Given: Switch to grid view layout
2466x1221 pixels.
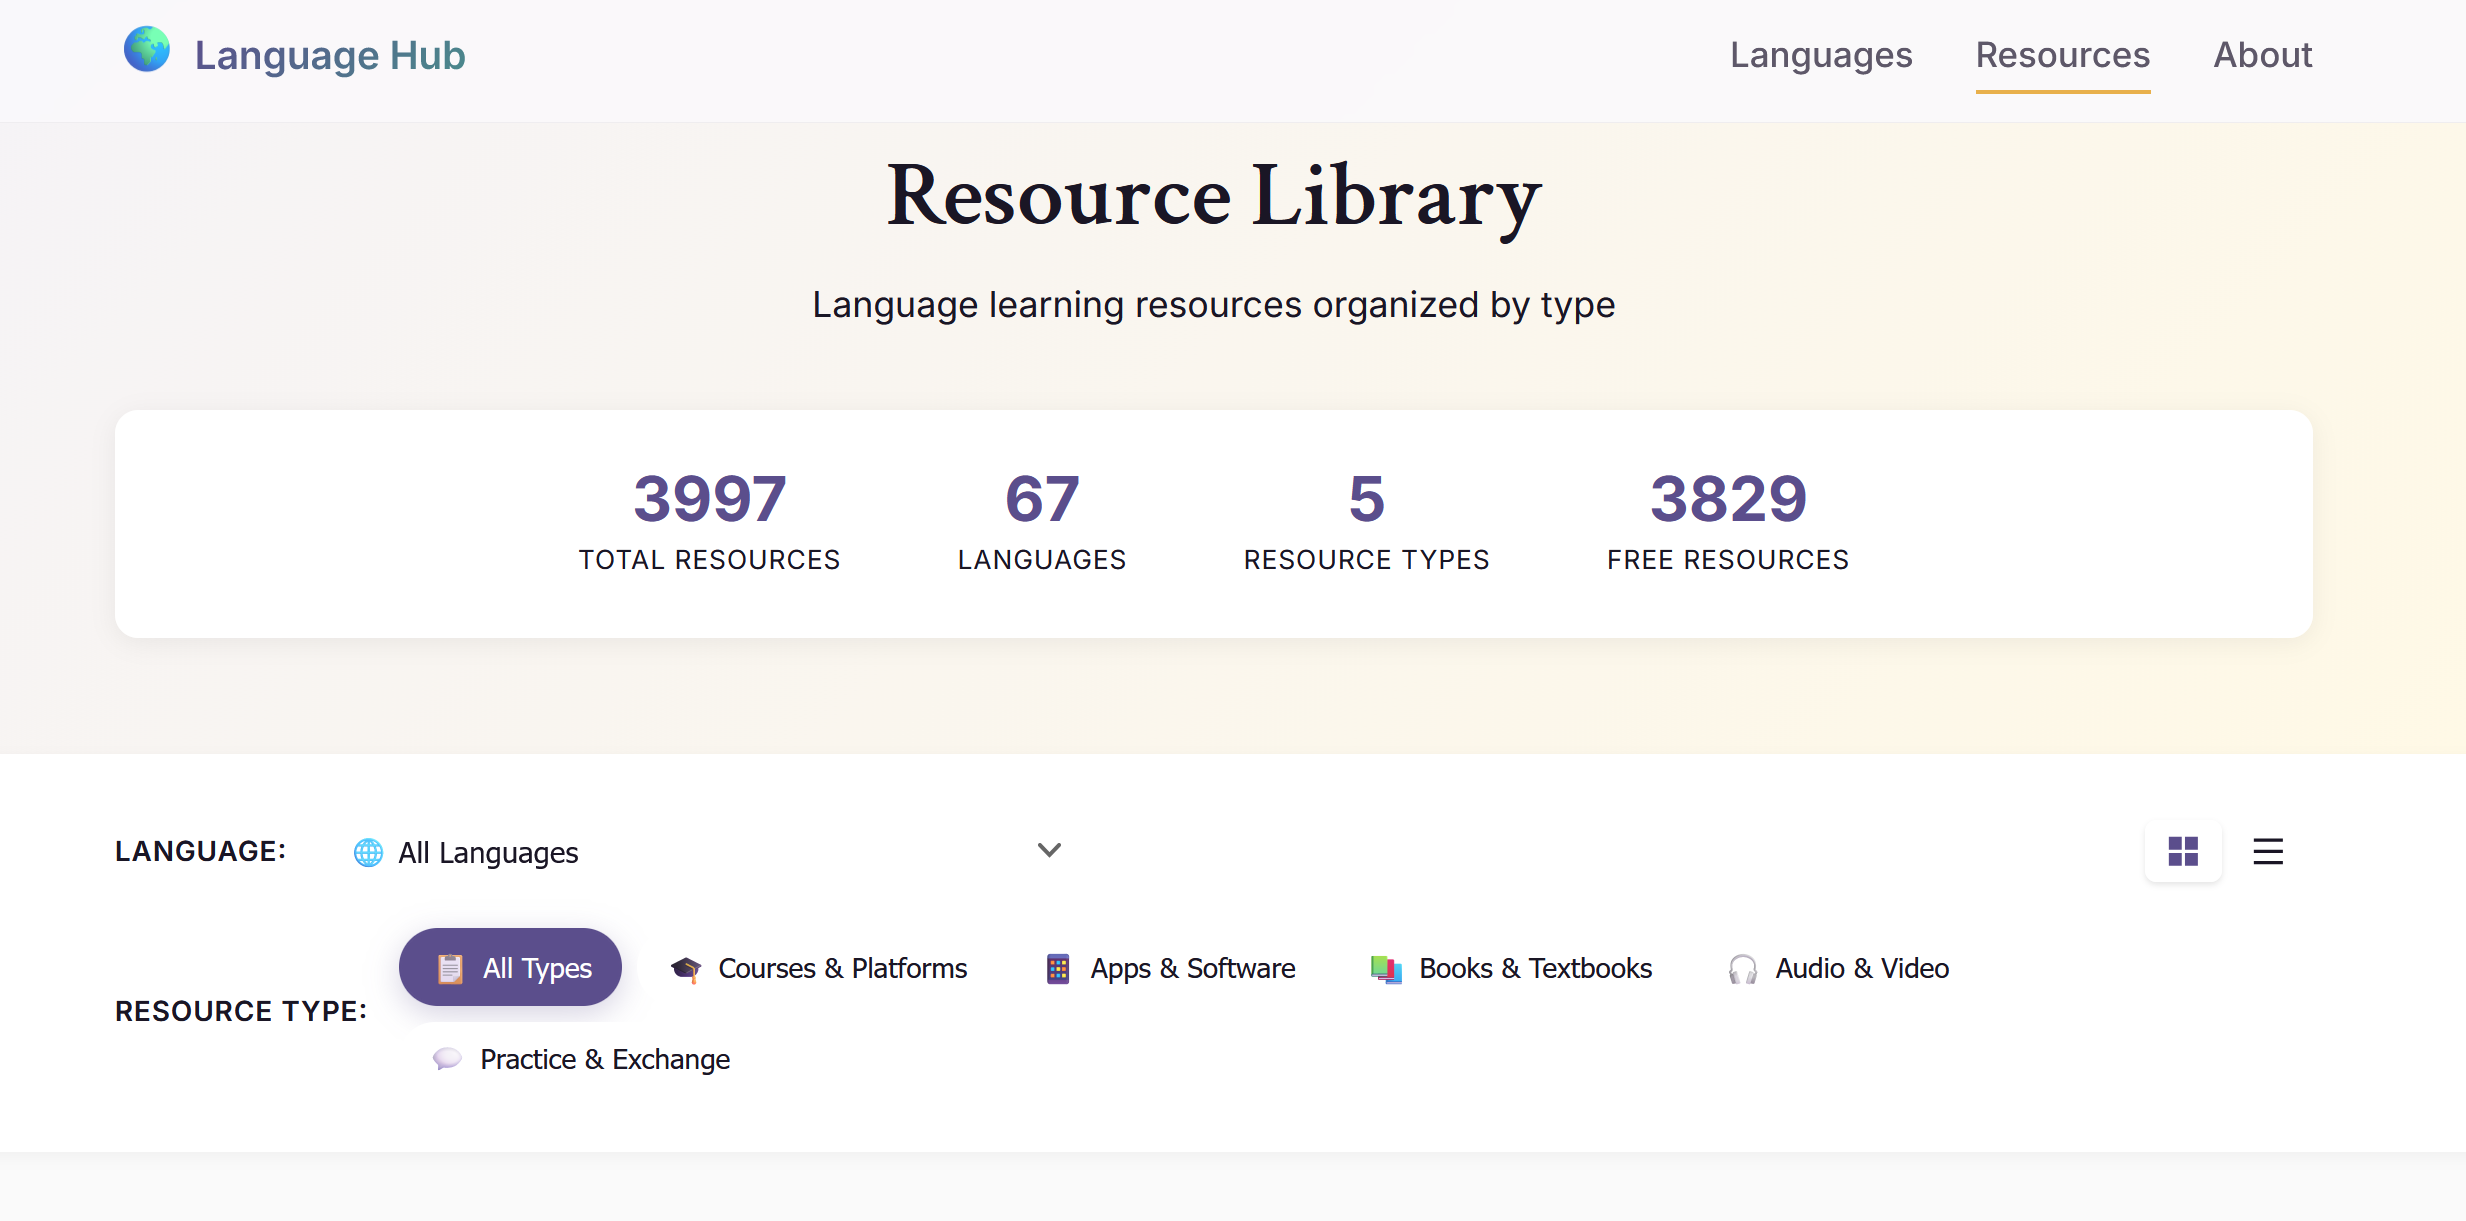Looking at the screenshot, I should click(2183, 851).
